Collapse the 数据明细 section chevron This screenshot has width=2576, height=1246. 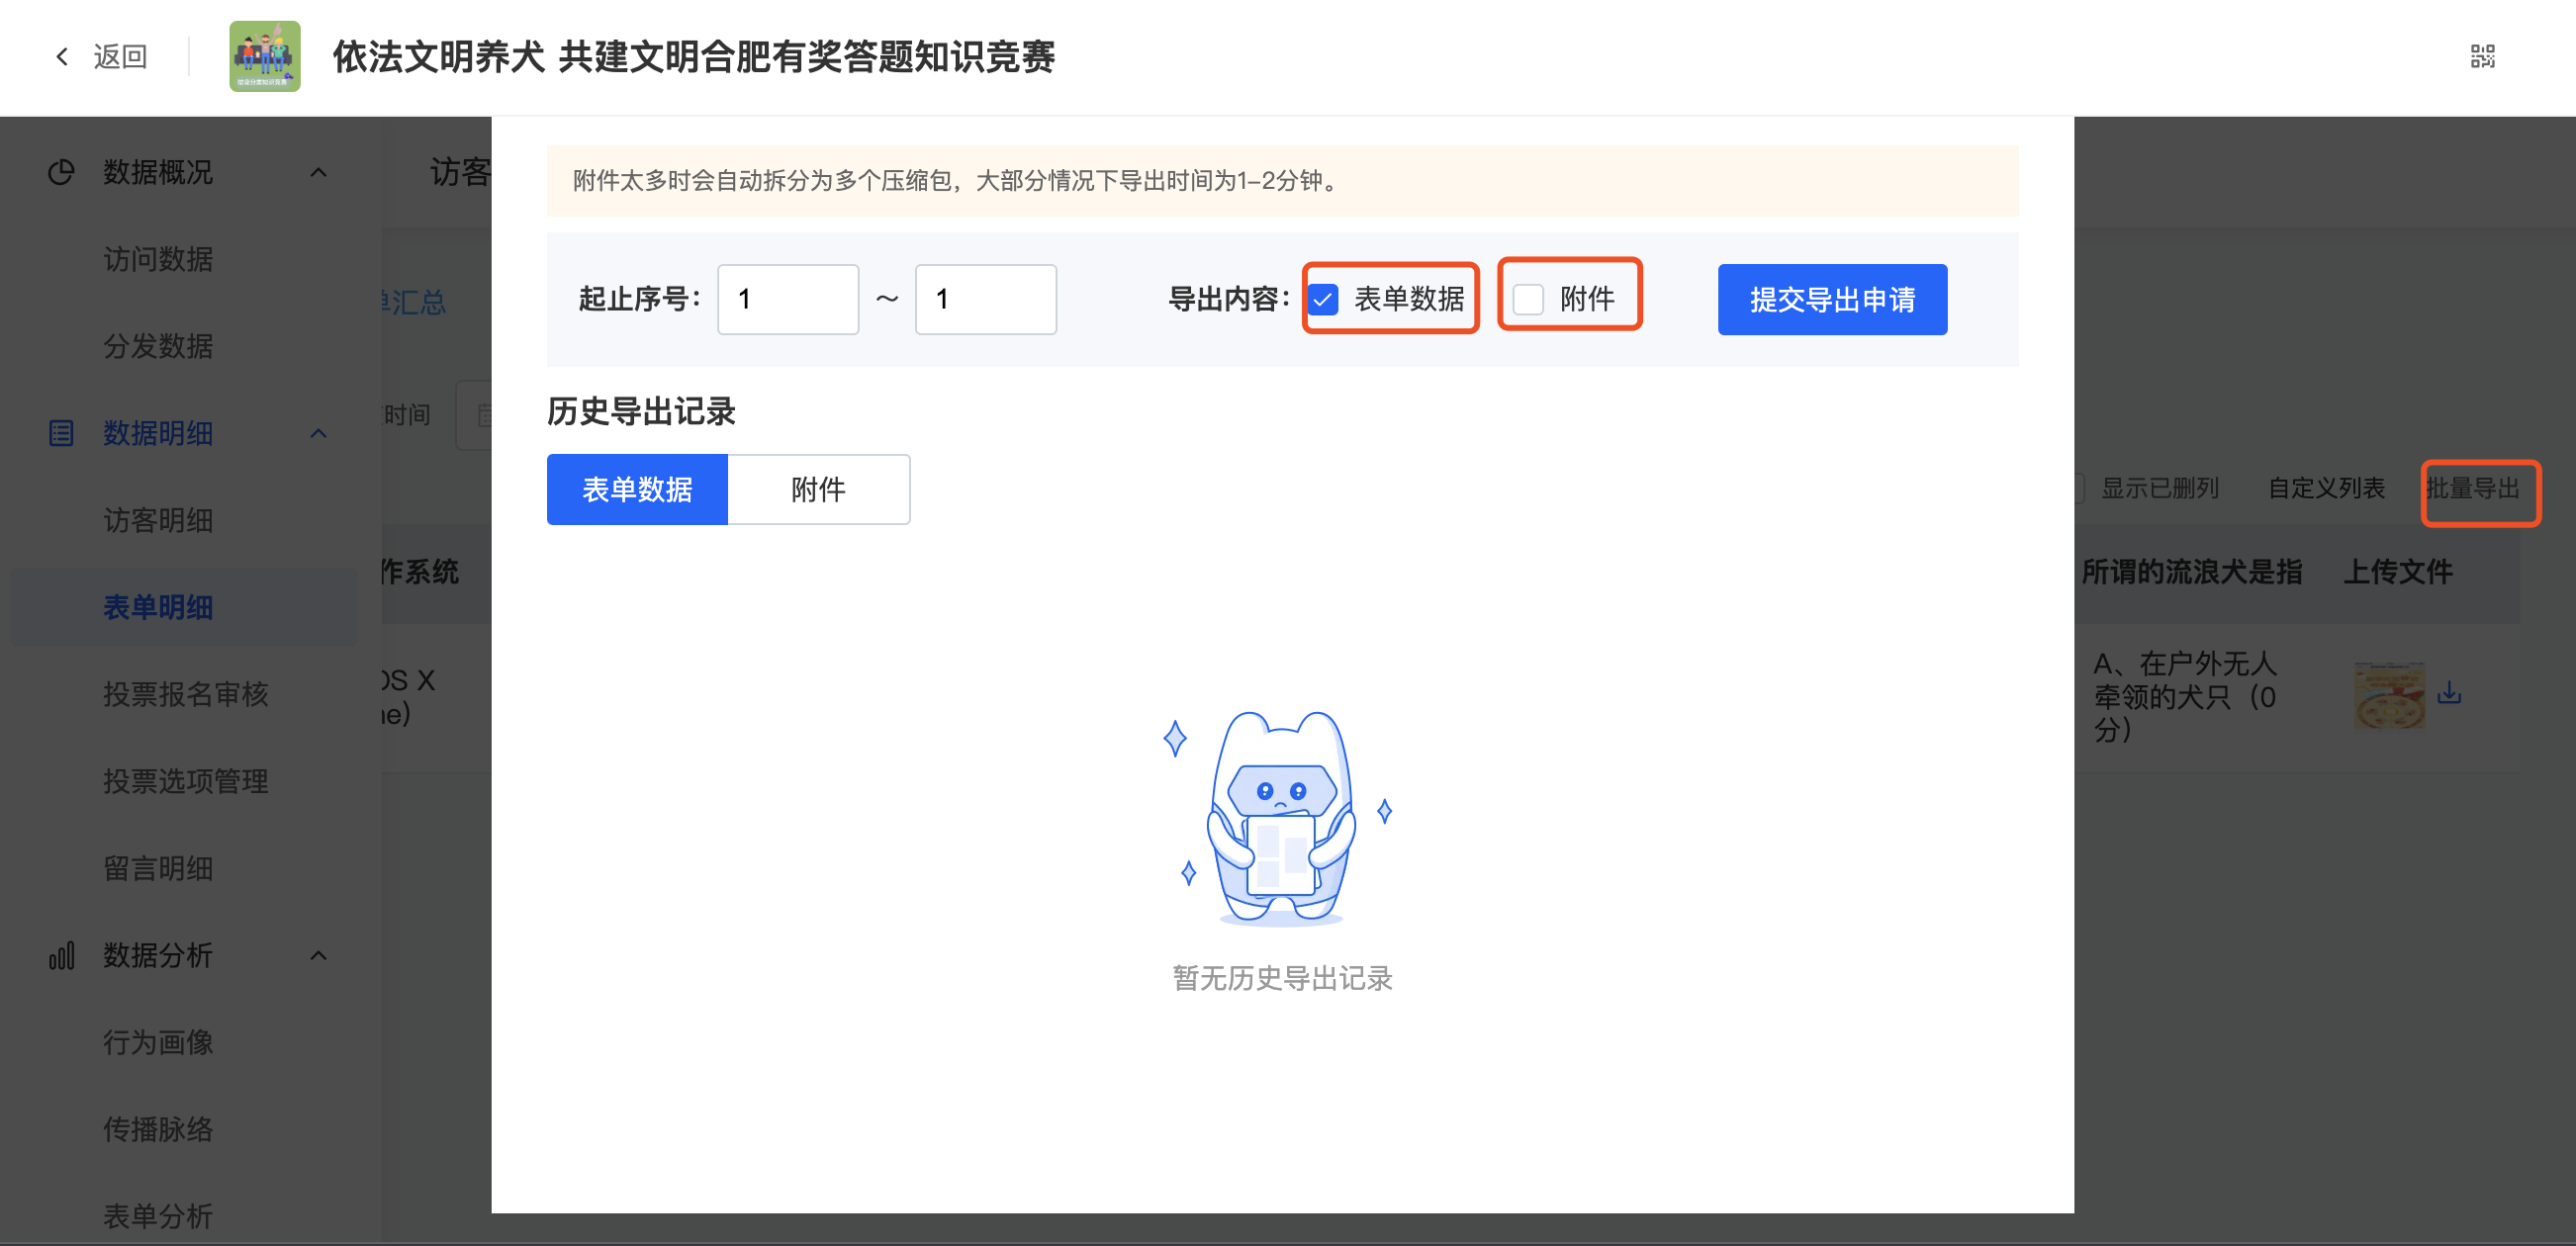(318, 433)
